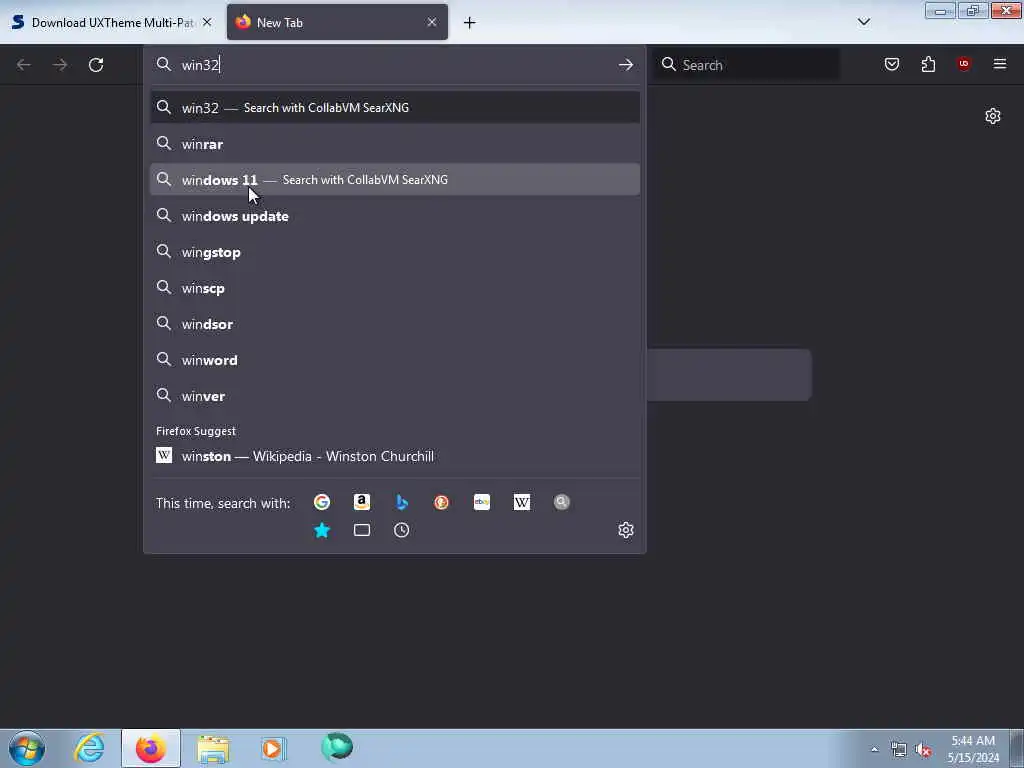Open the uBlock Origin extension icon
Image resolution: width=1024 pixels, height=768 pixels.
click(964, 64)
